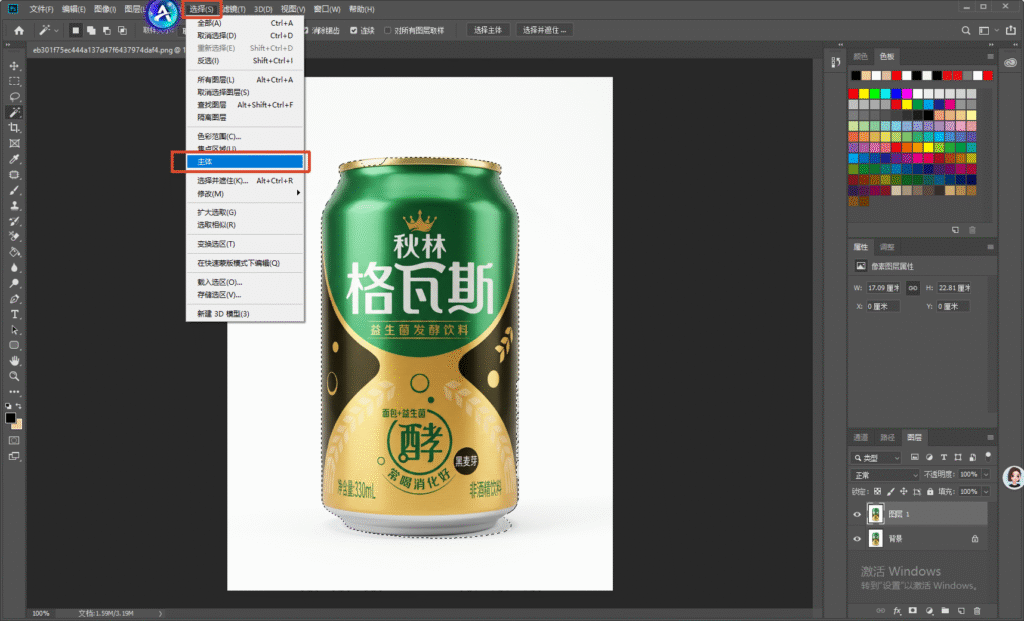The height and width of the screenshot is (621, 1024).
Task: Toggle link width and height icon
Action: (x=913, y=288)
